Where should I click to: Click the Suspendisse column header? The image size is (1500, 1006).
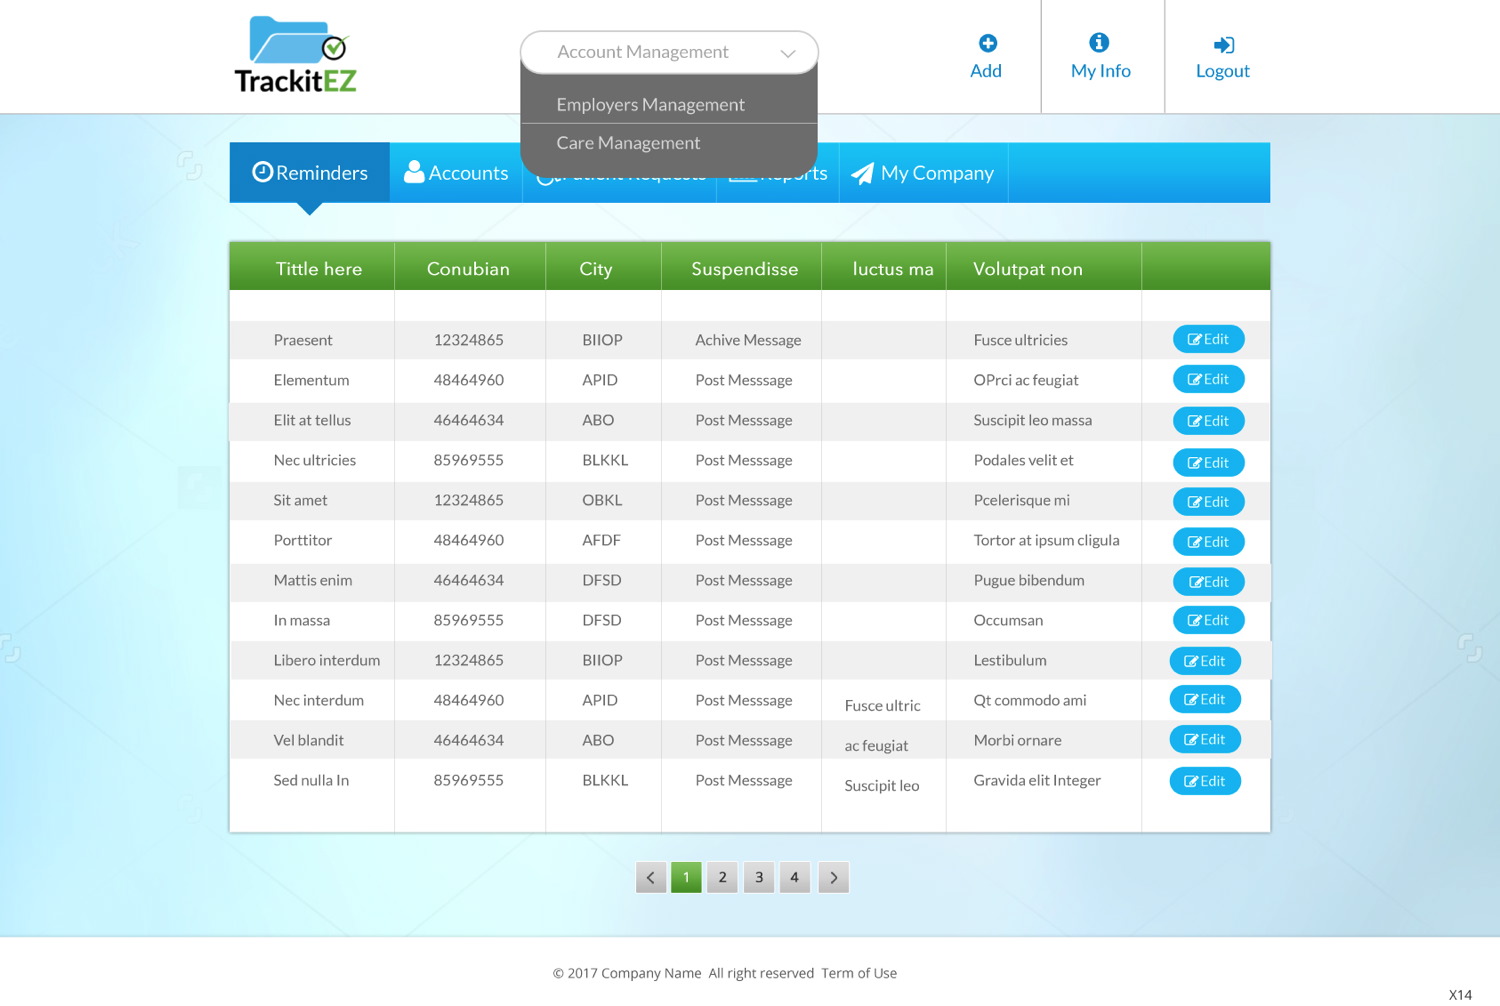(744, 269)
